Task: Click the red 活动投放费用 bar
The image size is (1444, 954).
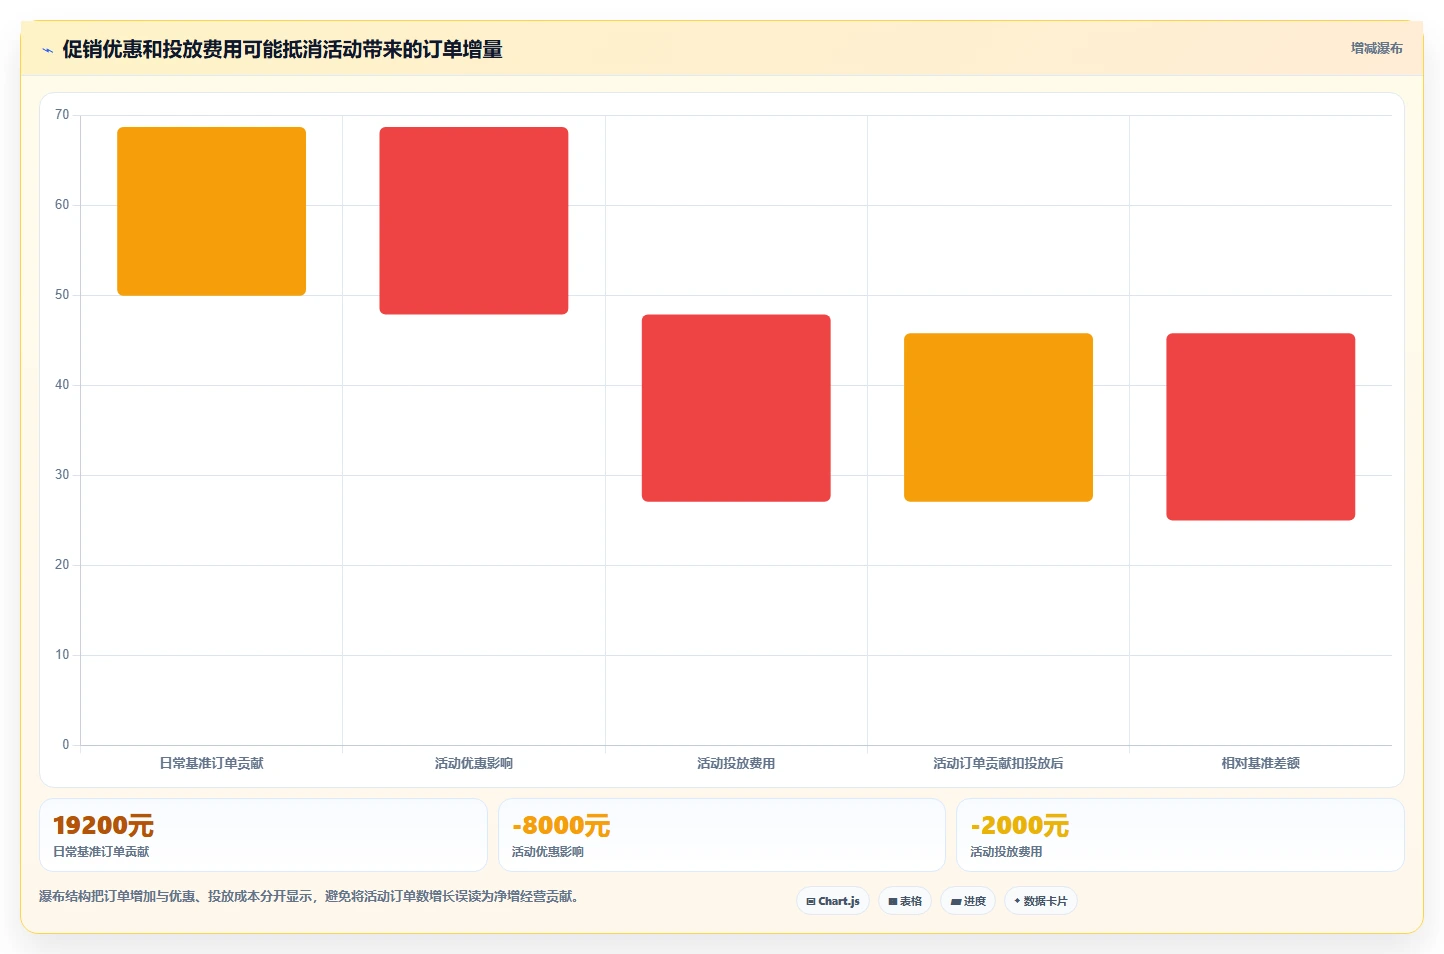Action: [736, 408]
